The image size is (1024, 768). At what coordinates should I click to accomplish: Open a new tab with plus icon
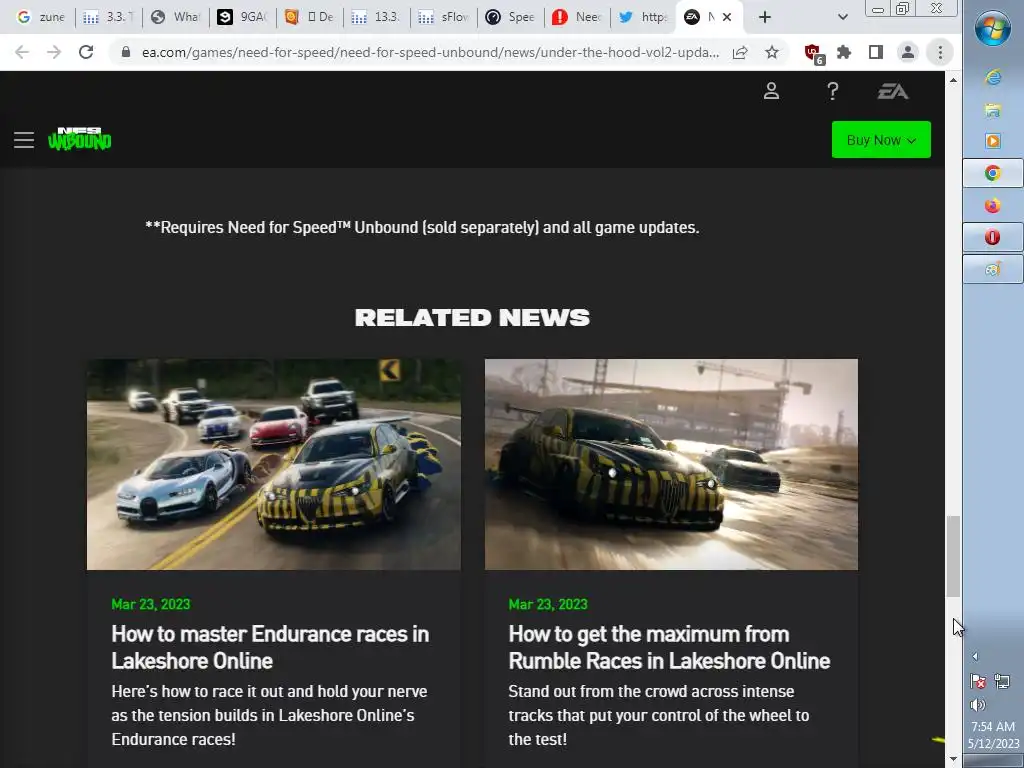tap(765, 17)
